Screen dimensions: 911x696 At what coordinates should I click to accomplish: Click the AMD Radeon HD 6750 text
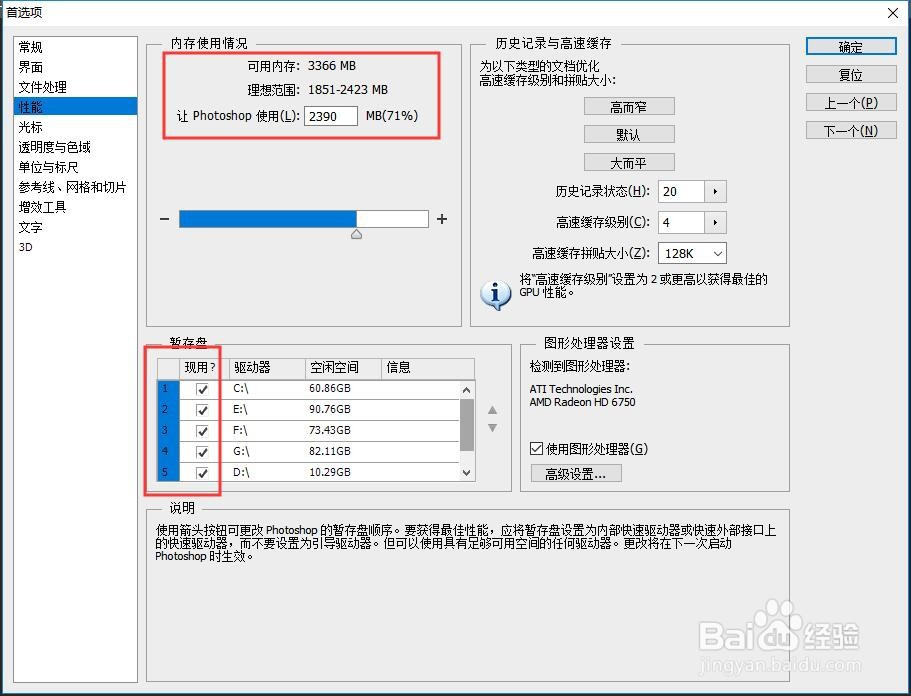(x=582, y=402)
